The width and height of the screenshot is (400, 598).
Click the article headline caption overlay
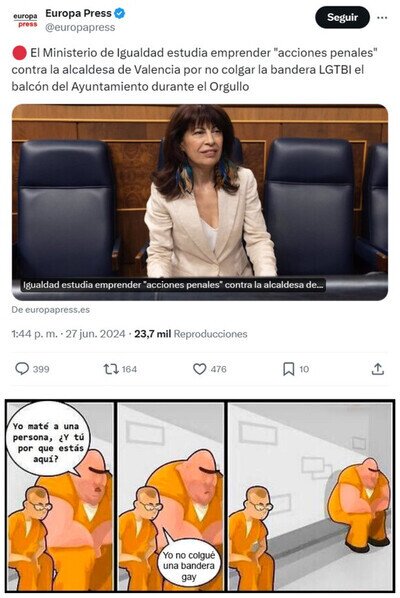click(173, 285)
